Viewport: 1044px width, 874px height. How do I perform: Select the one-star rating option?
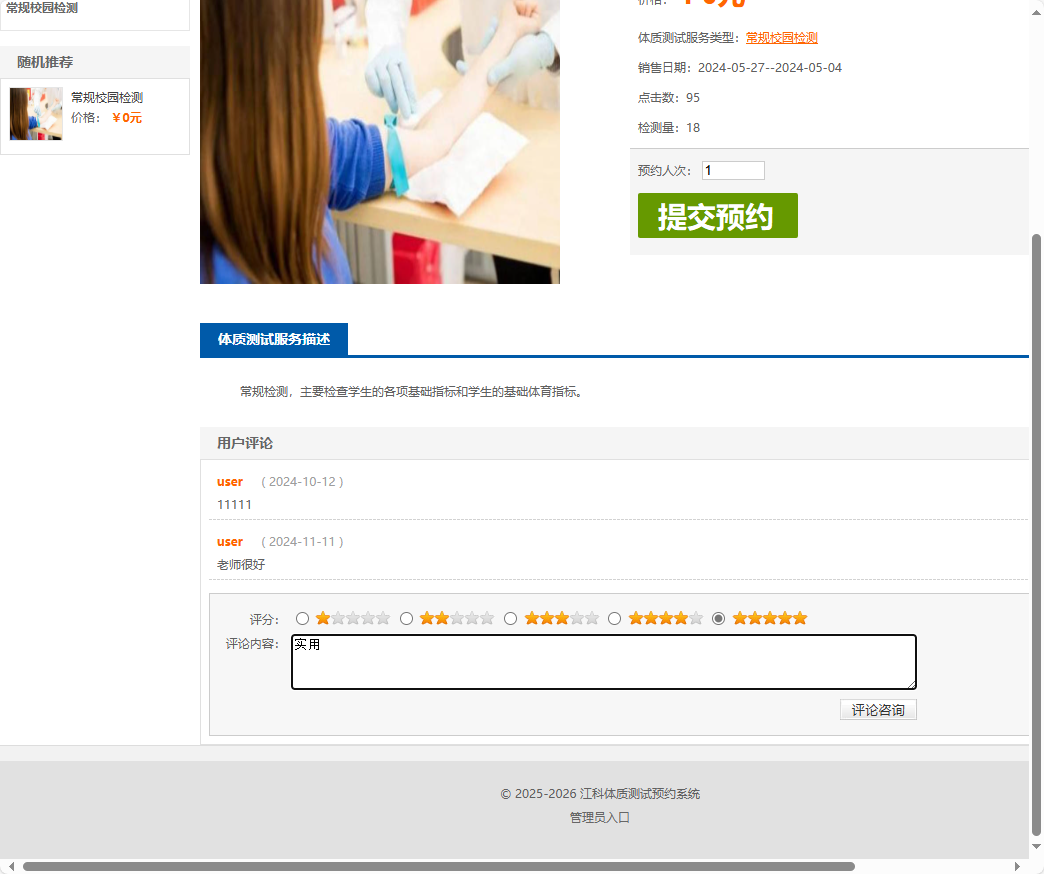tap(303, 618)
